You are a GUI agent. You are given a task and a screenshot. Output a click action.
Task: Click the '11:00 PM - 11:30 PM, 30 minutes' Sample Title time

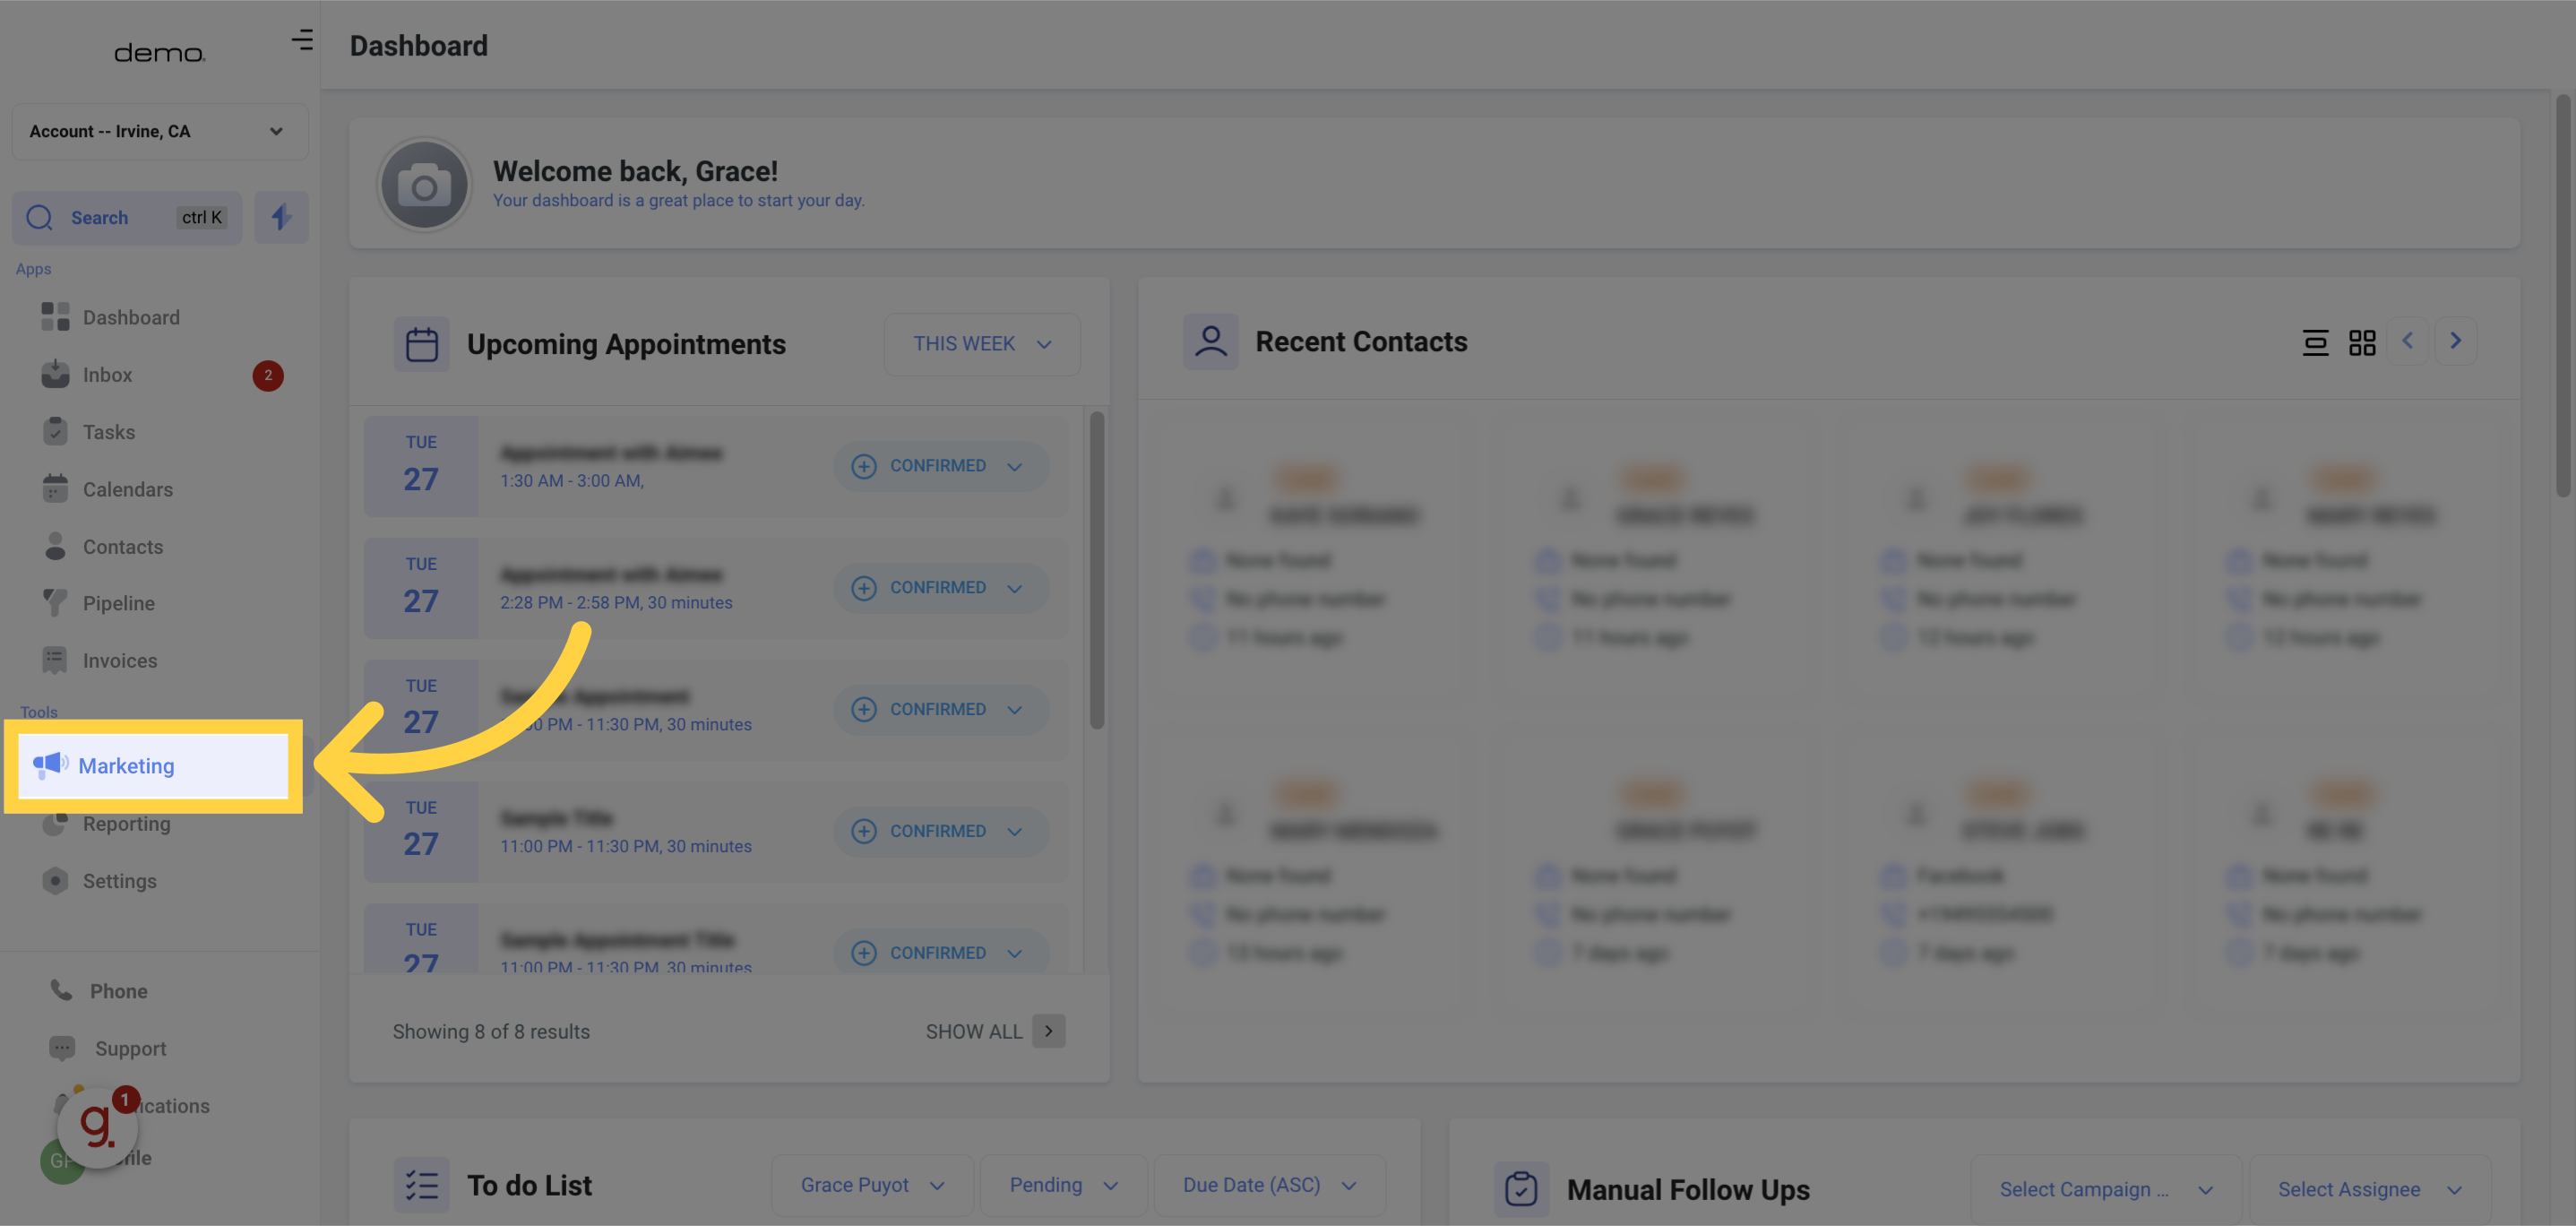point(626,846)
